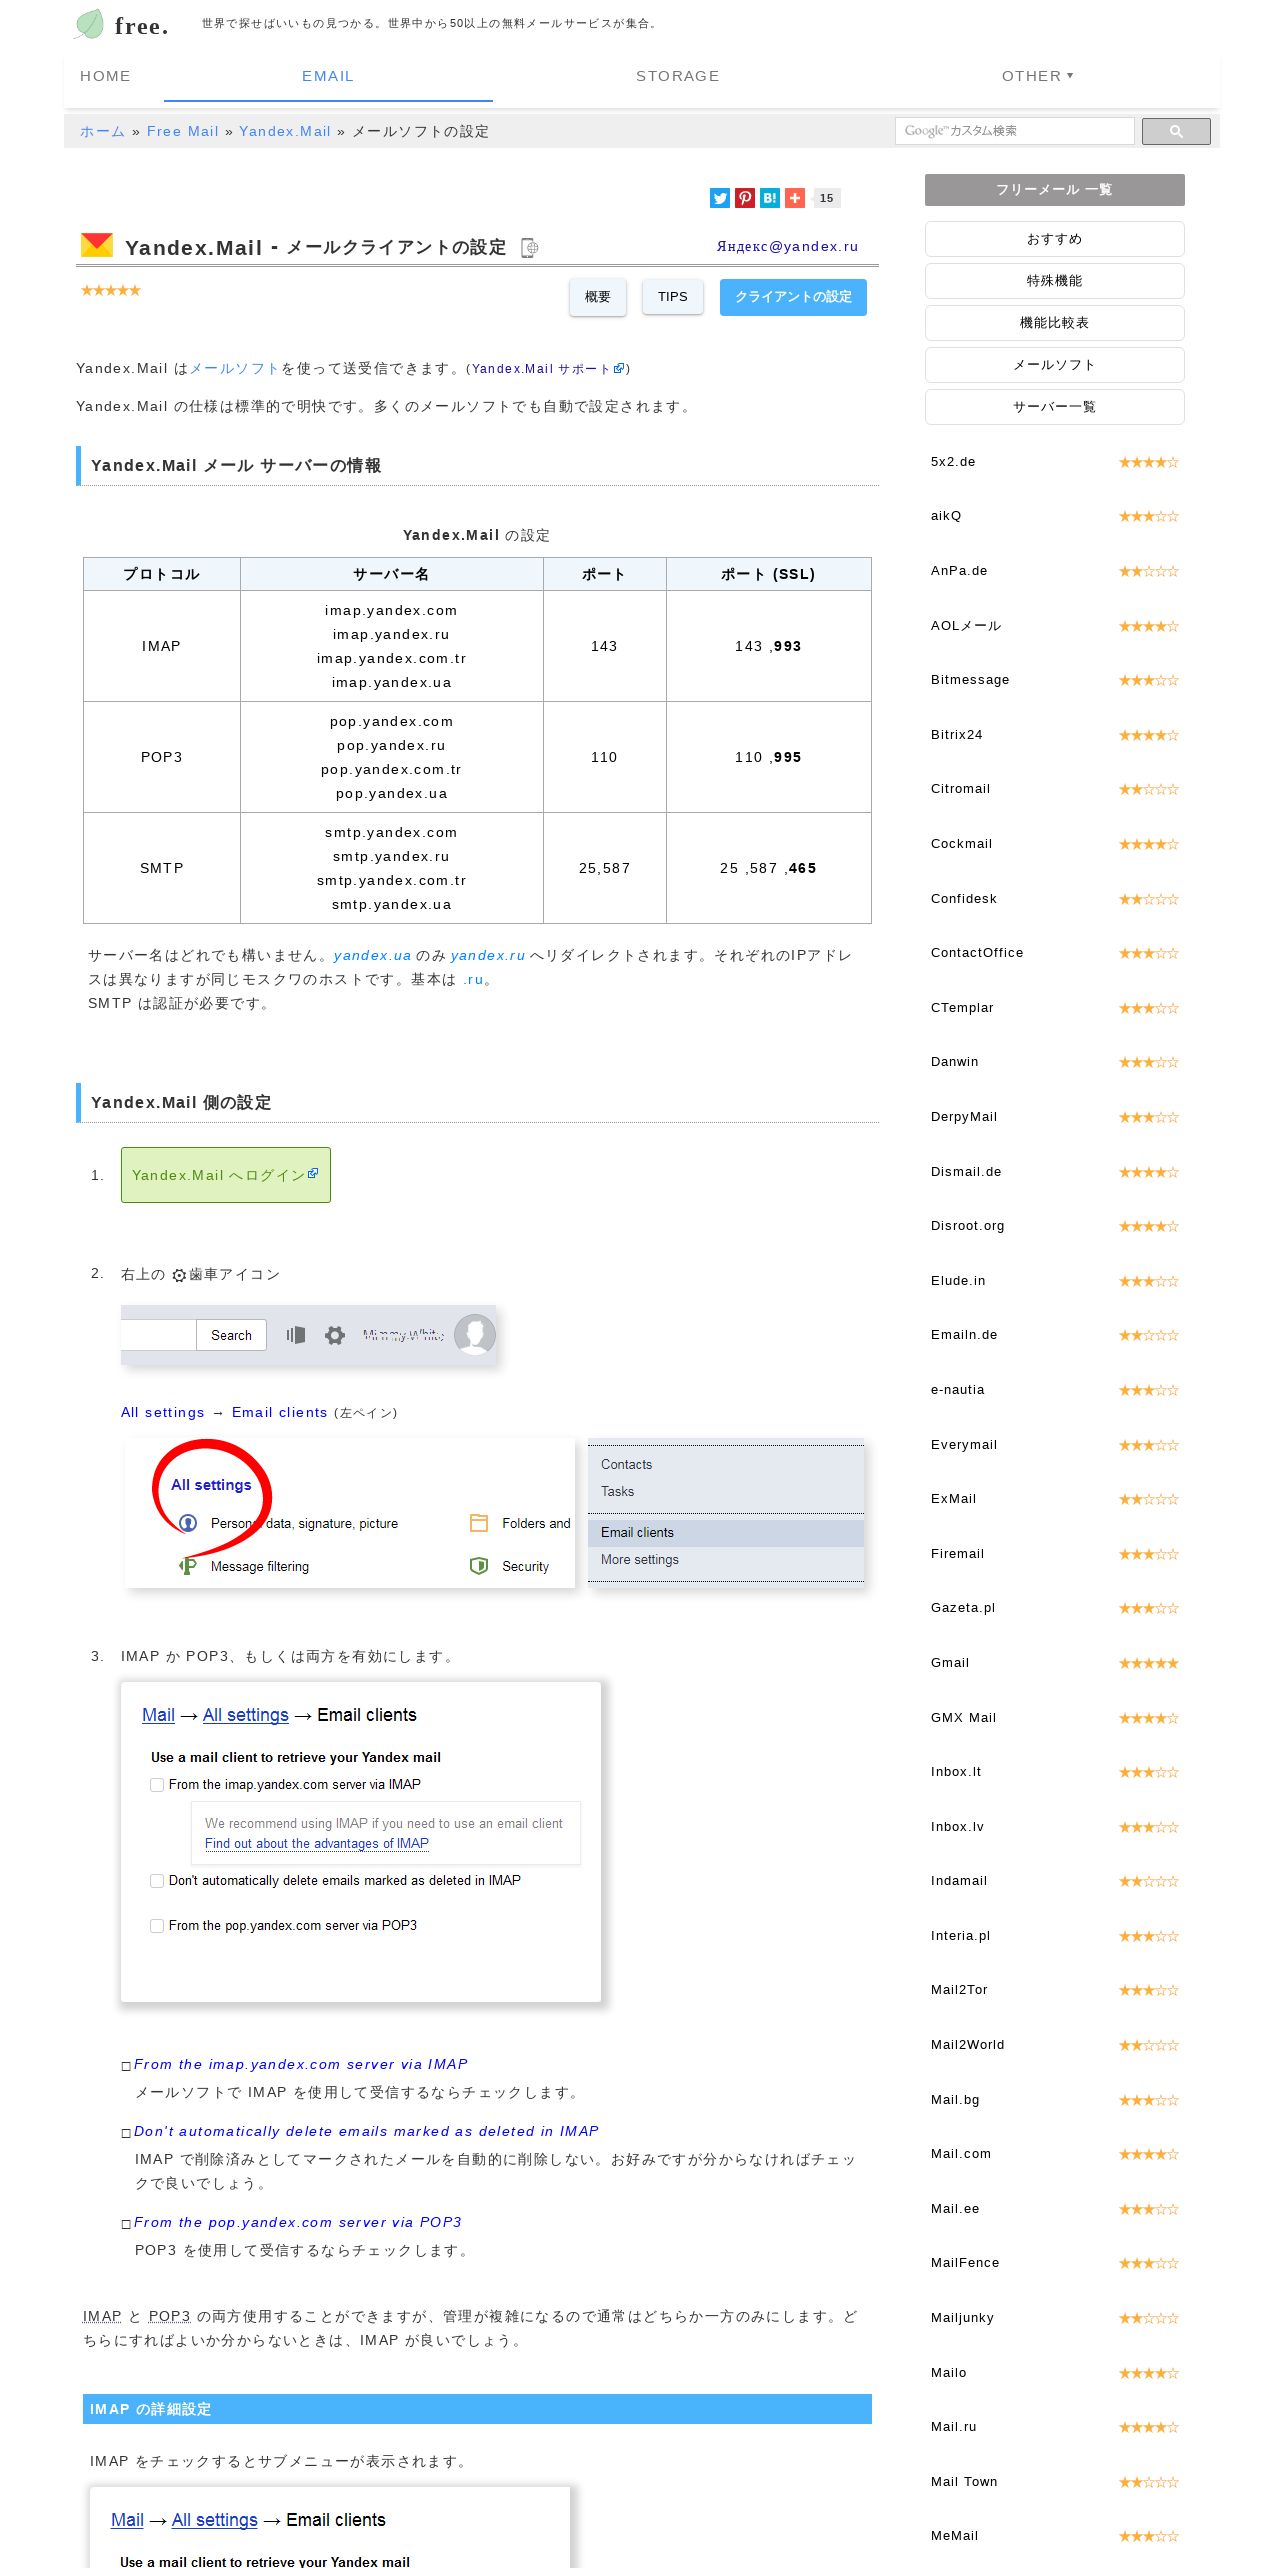Screen dimensions: 1284x2568
Task: Click the ホーム breadcrumb link
Action: 102,131
